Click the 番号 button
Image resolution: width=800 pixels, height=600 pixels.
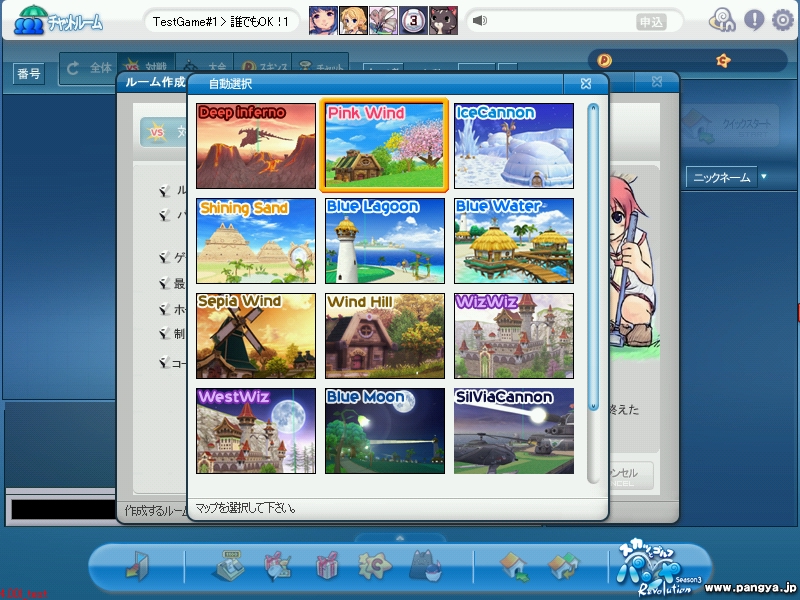click(28, 73)
